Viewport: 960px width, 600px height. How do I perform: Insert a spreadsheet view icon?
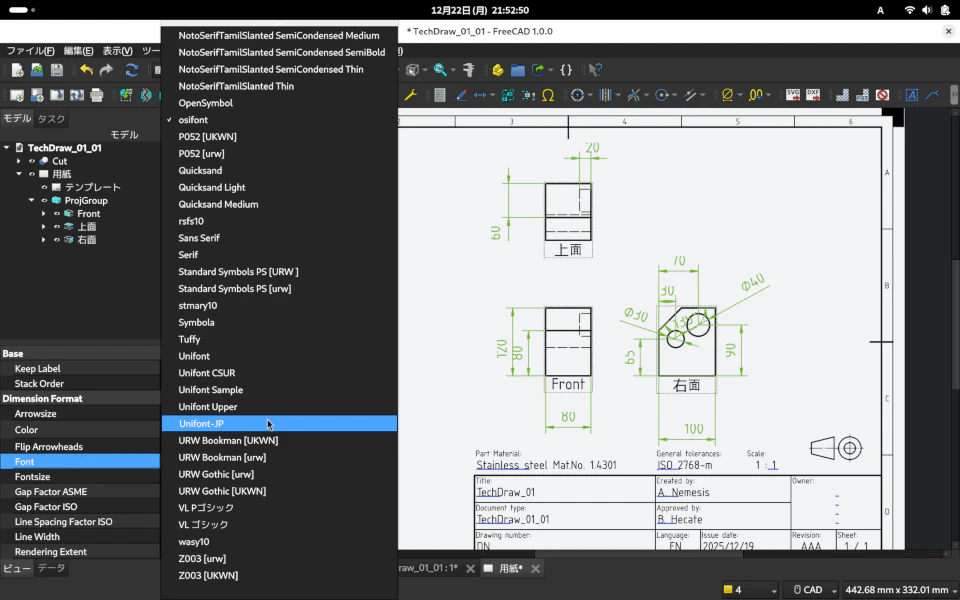[x=440, y=95]
